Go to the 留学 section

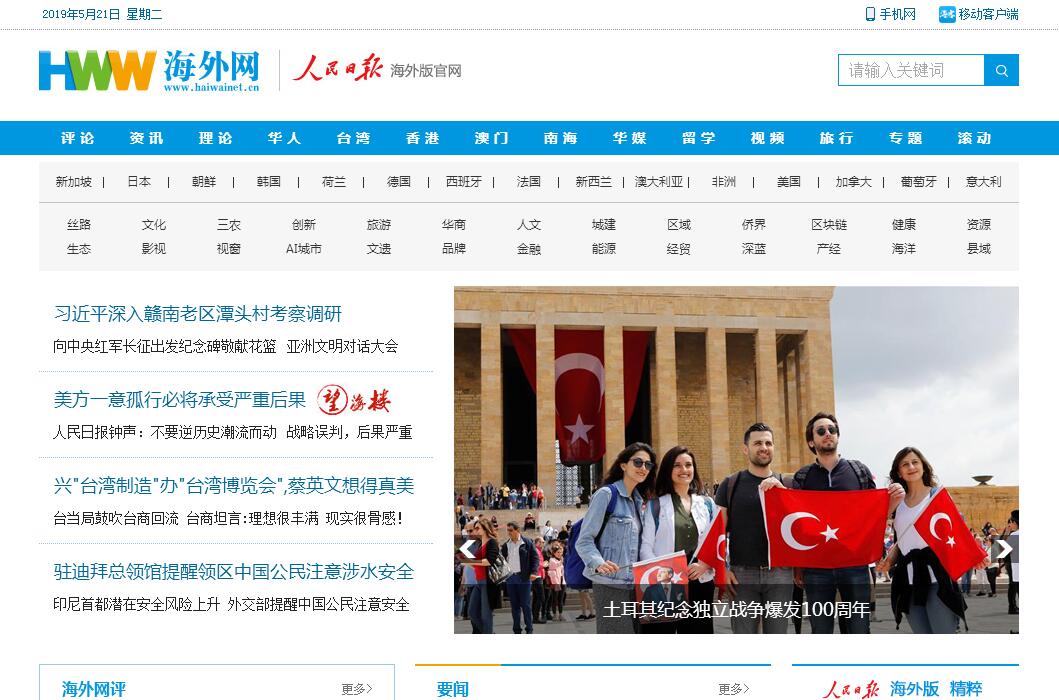pos(698,138)
